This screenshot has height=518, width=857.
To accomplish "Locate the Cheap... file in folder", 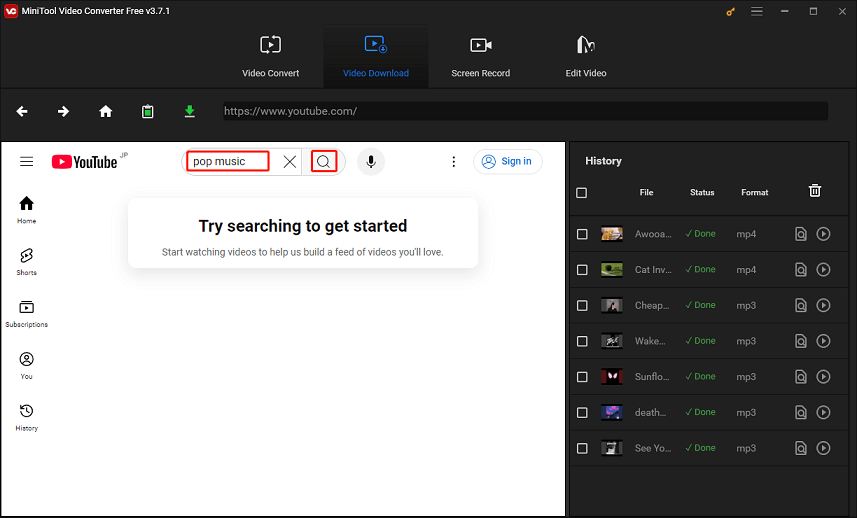I will pyautogui.click(x=801, y=305).
